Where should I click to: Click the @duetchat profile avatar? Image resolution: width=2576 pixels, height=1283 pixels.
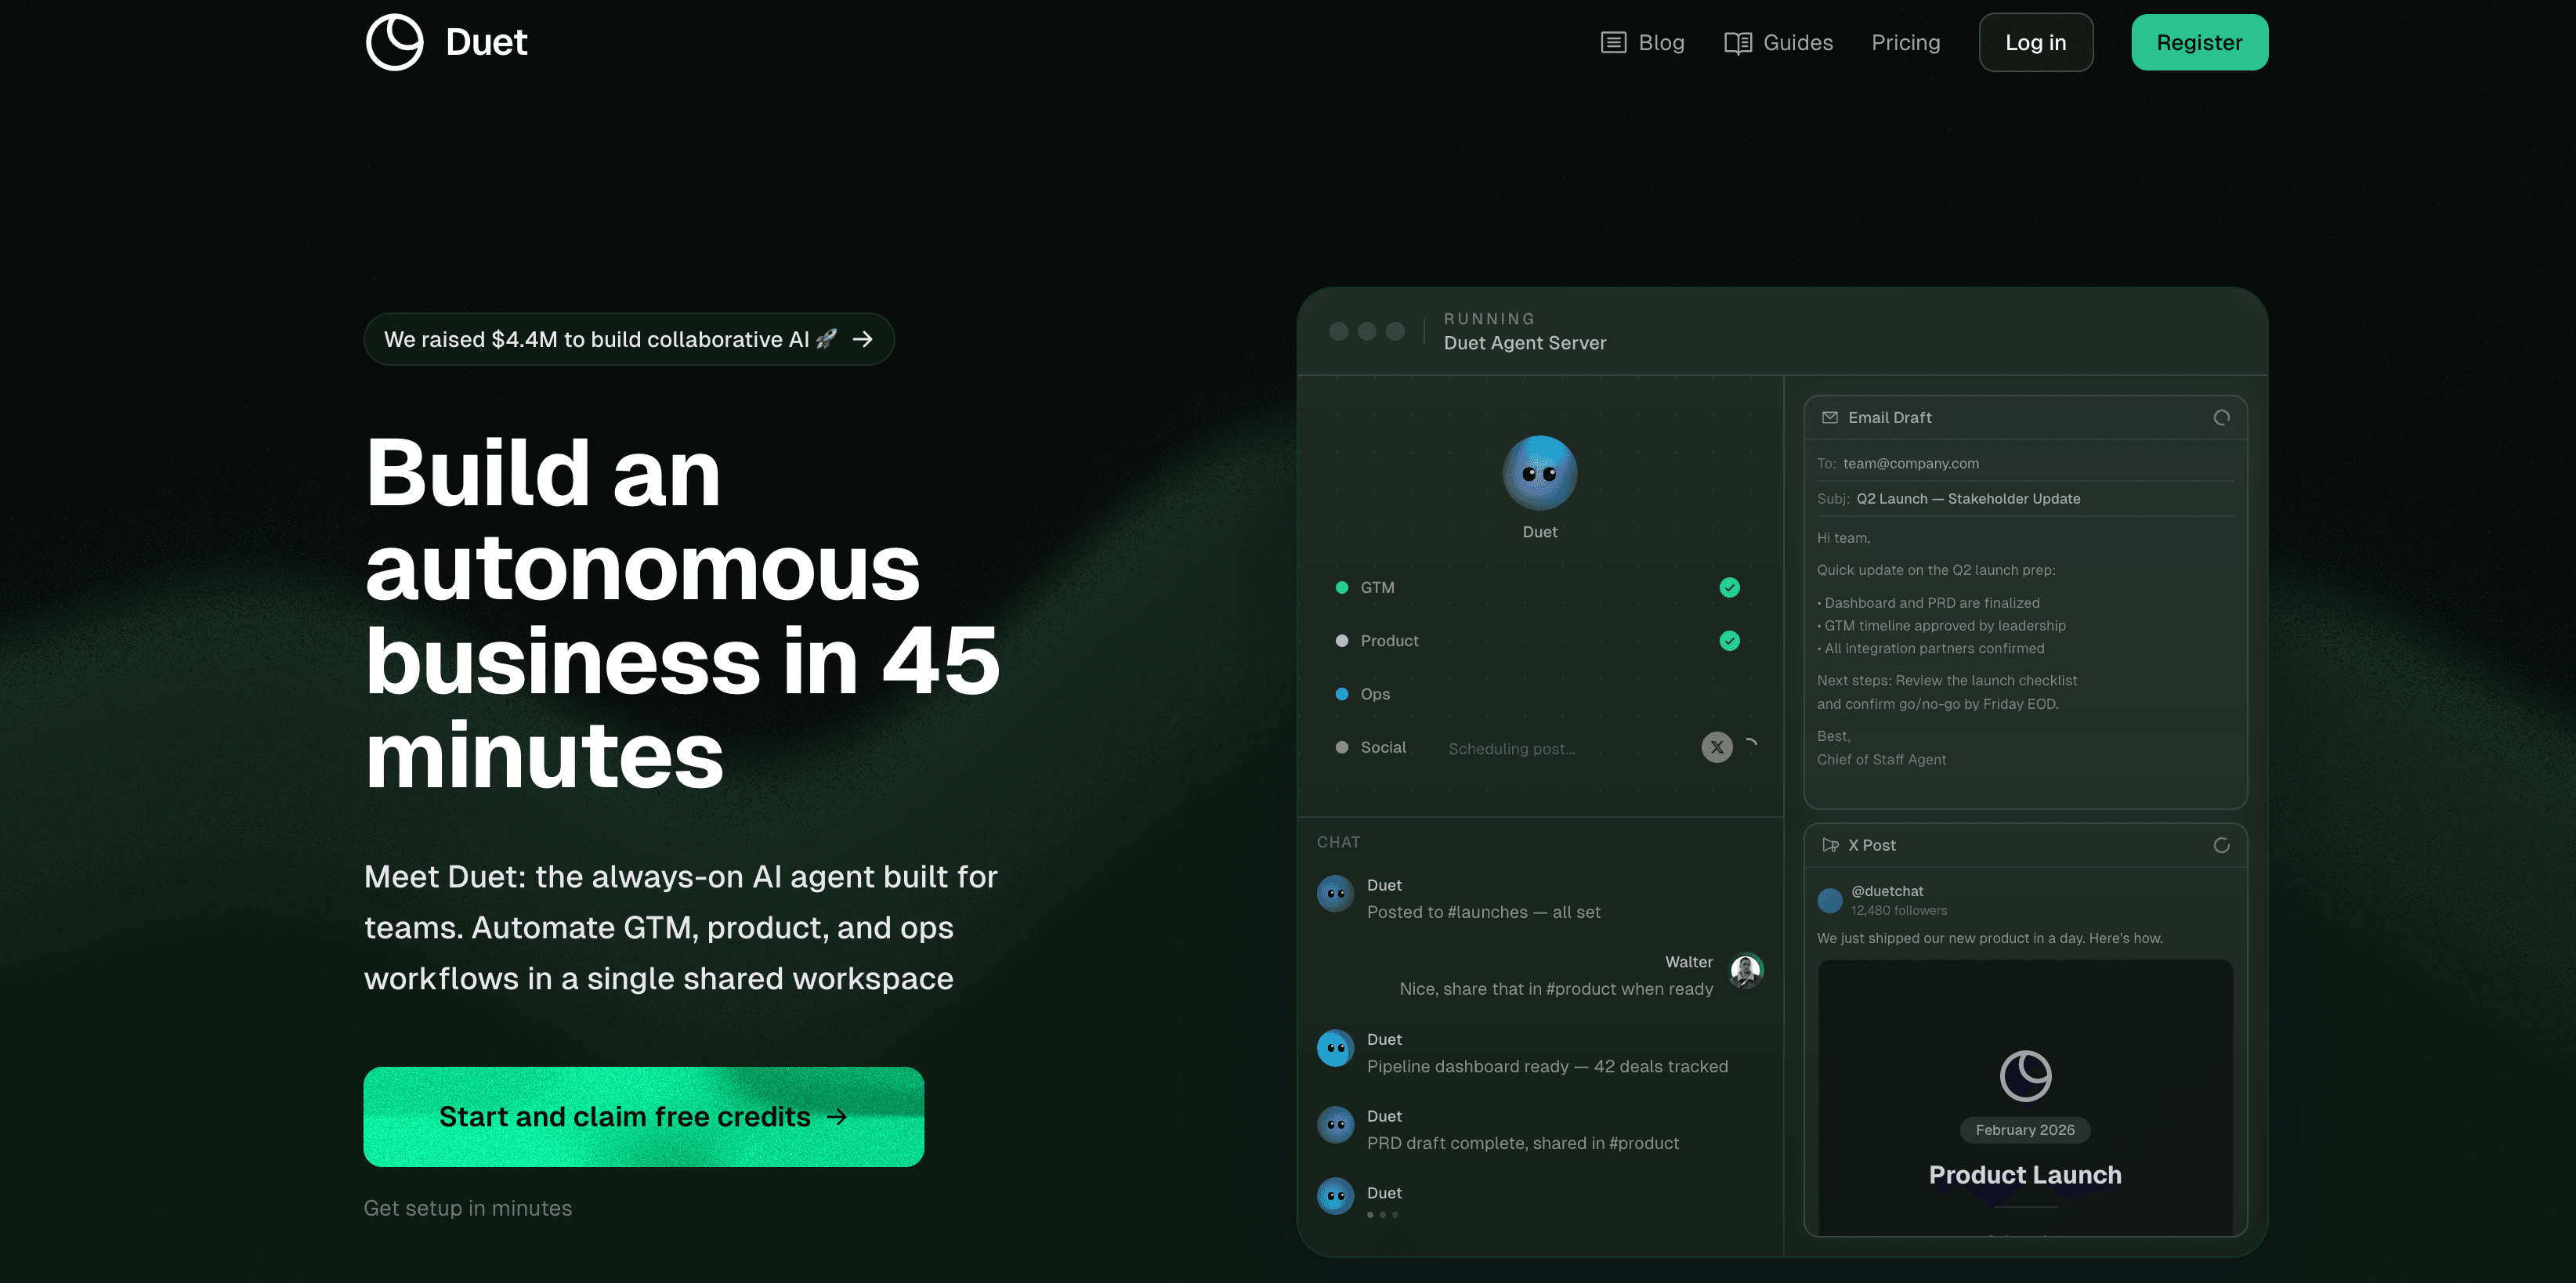point(1831,900)
